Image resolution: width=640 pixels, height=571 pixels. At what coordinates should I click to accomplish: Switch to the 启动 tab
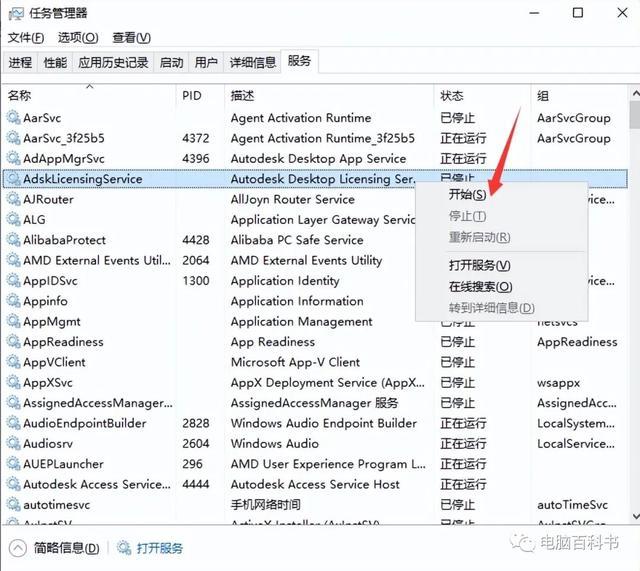pos(171,62)
